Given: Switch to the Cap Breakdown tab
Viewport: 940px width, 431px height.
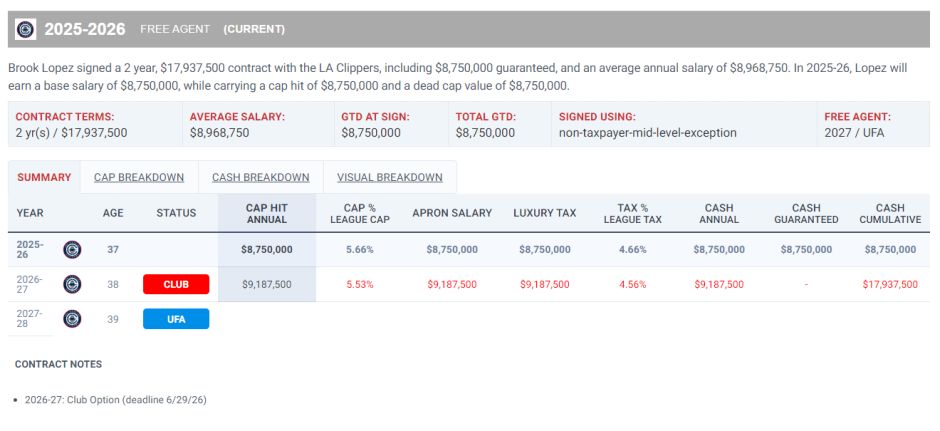Looking at the screenshot, I should (x=139, y=177).
